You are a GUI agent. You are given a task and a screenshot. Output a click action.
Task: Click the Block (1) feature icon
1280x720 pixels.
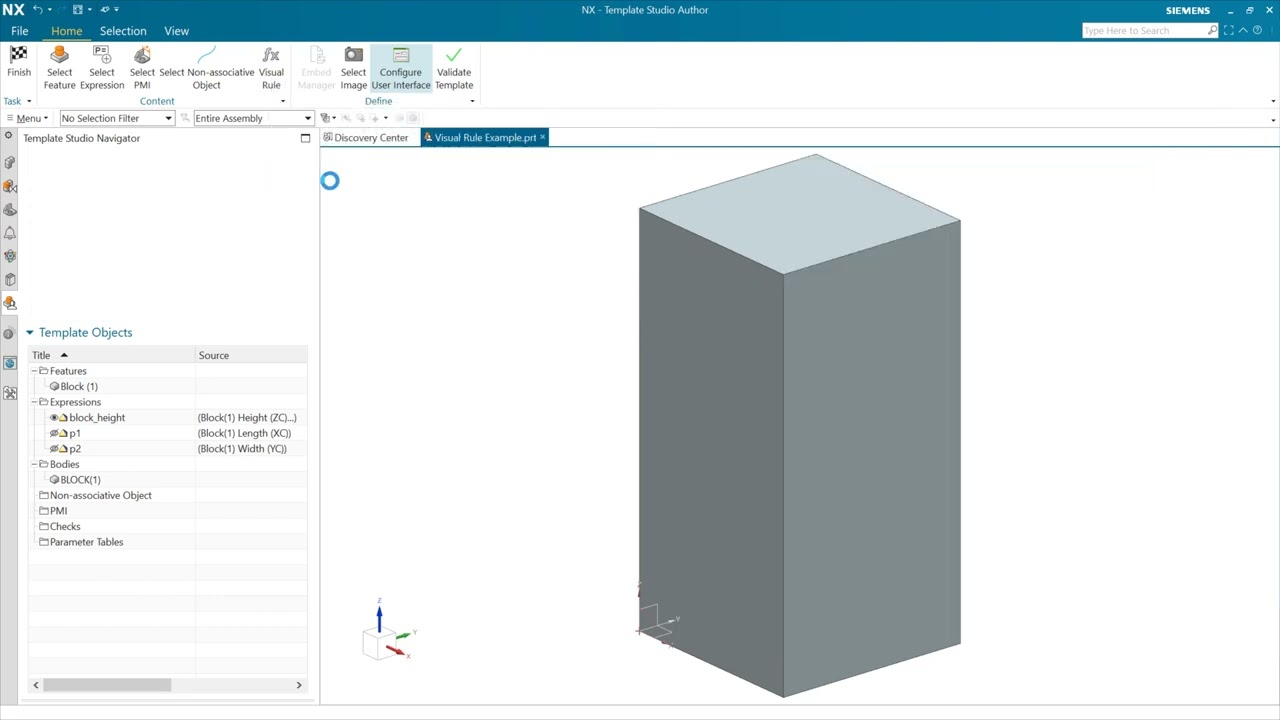(x=54, y=386)
